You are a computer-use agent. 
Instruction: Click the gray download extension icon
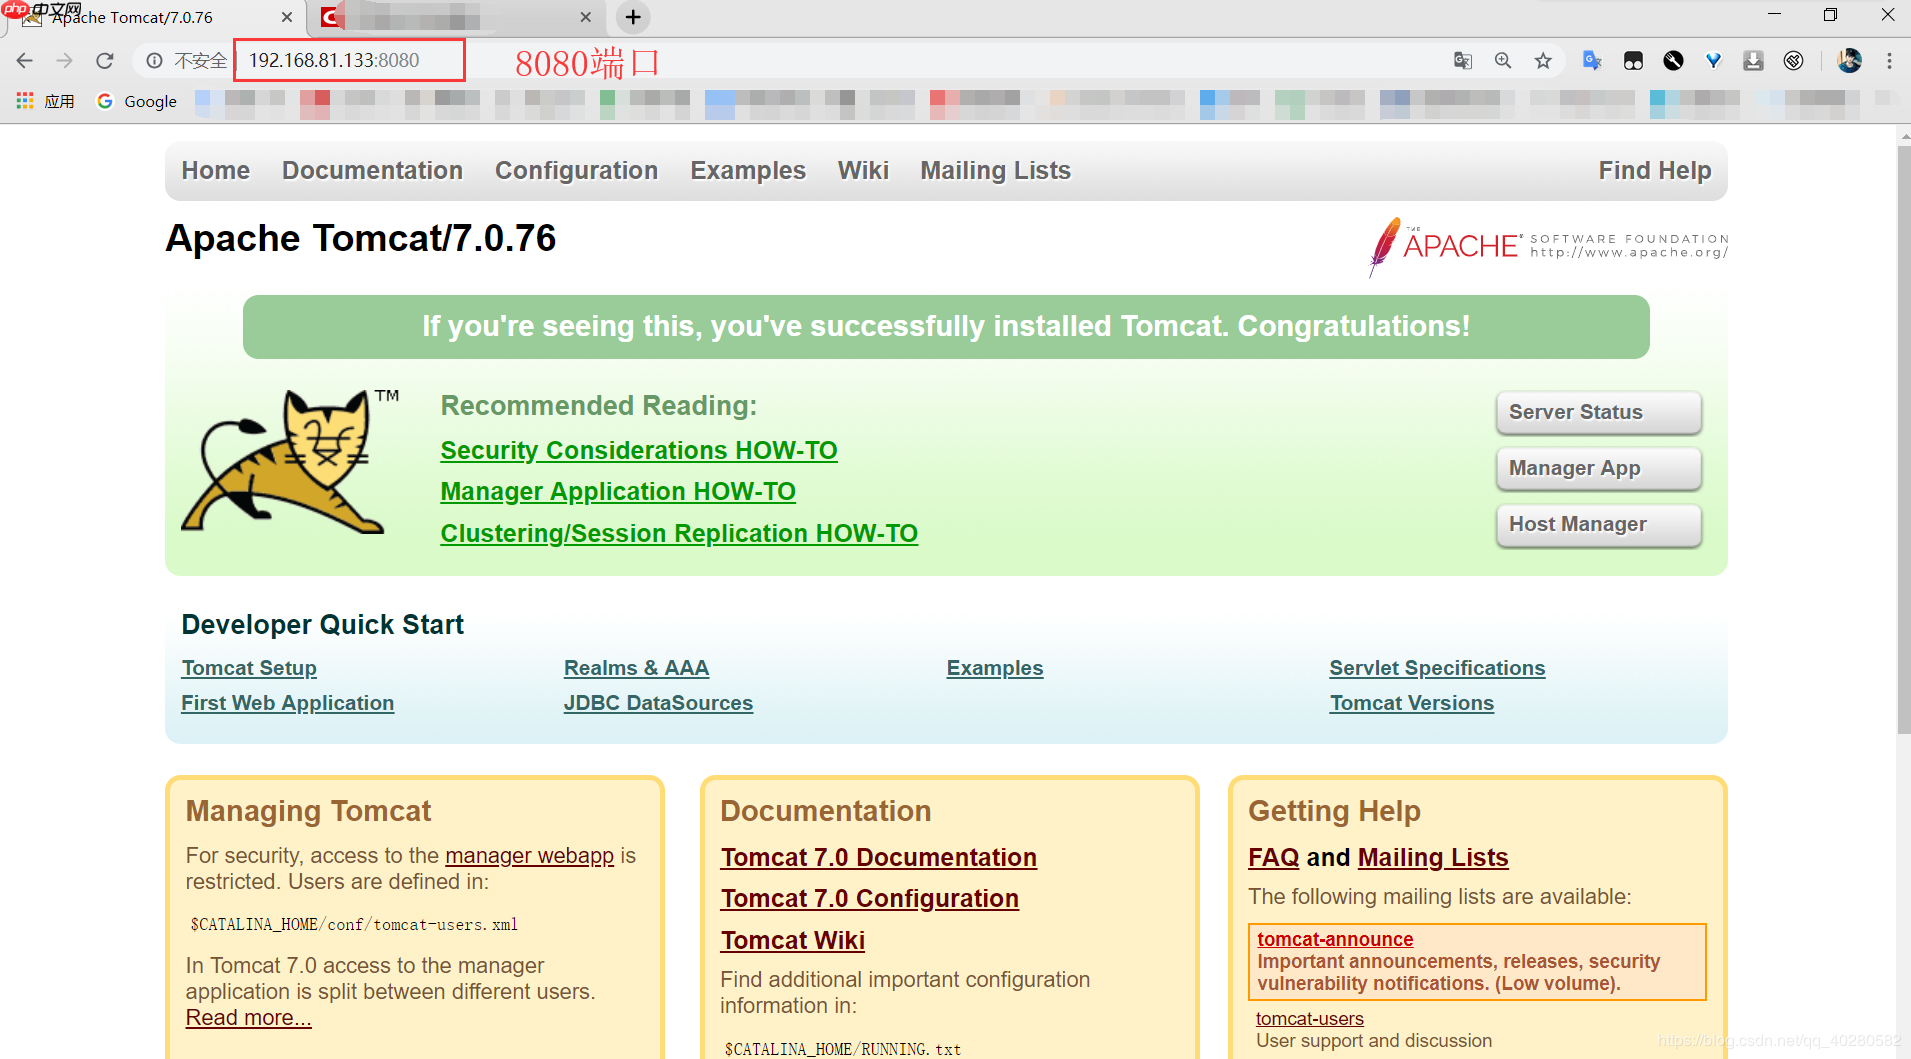click(1753, 61)
